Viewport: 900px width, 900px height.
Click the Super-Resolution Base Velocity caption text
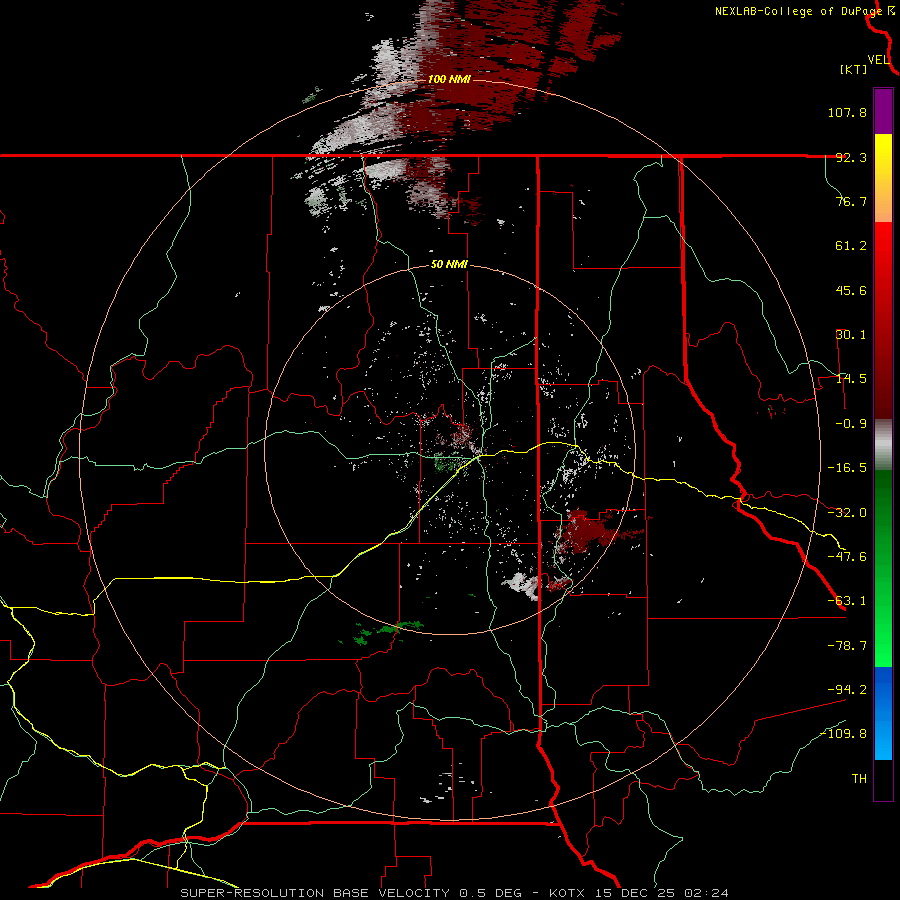(x=454, y=893)
